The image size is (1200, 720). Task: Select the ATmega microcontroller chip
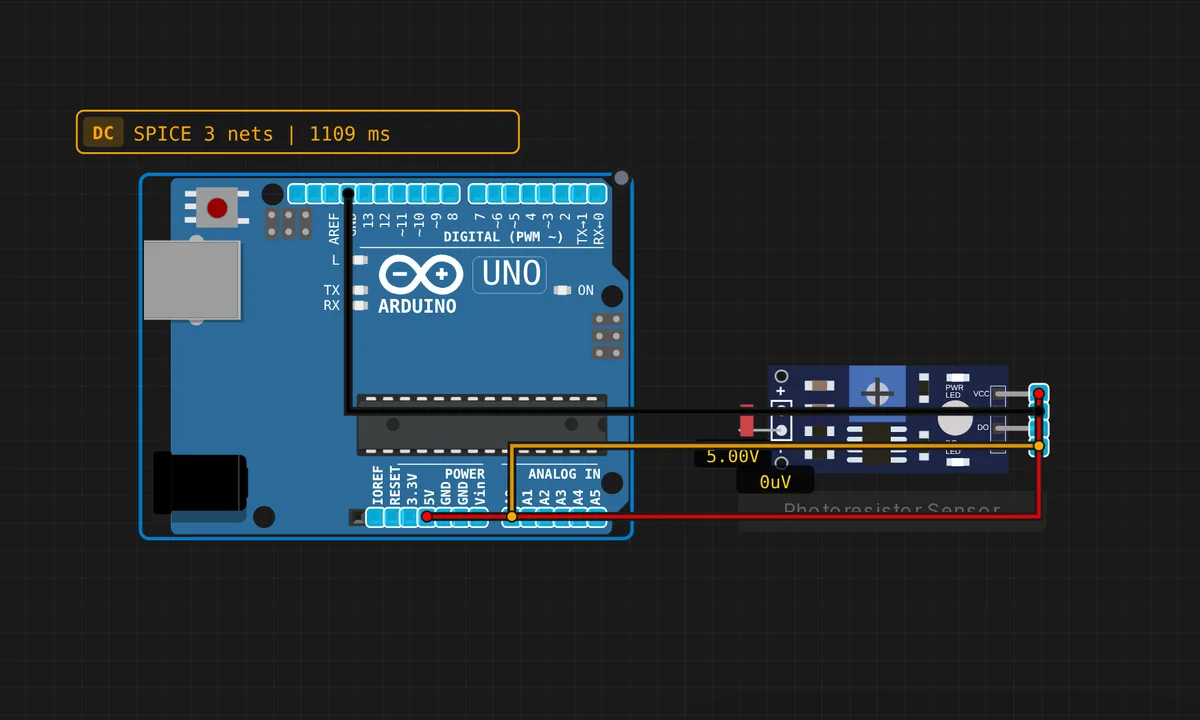(482, 425)
